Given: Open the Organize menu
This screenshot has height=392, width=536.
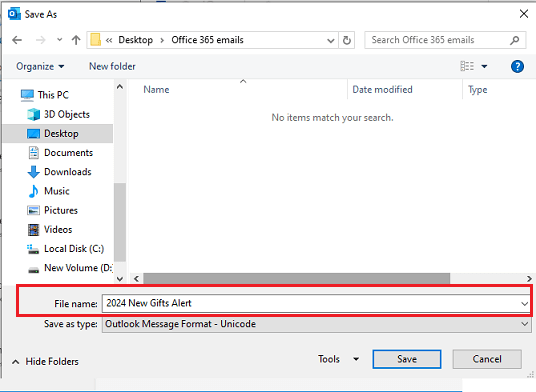Looking at the screenshot, I should 40,66.
